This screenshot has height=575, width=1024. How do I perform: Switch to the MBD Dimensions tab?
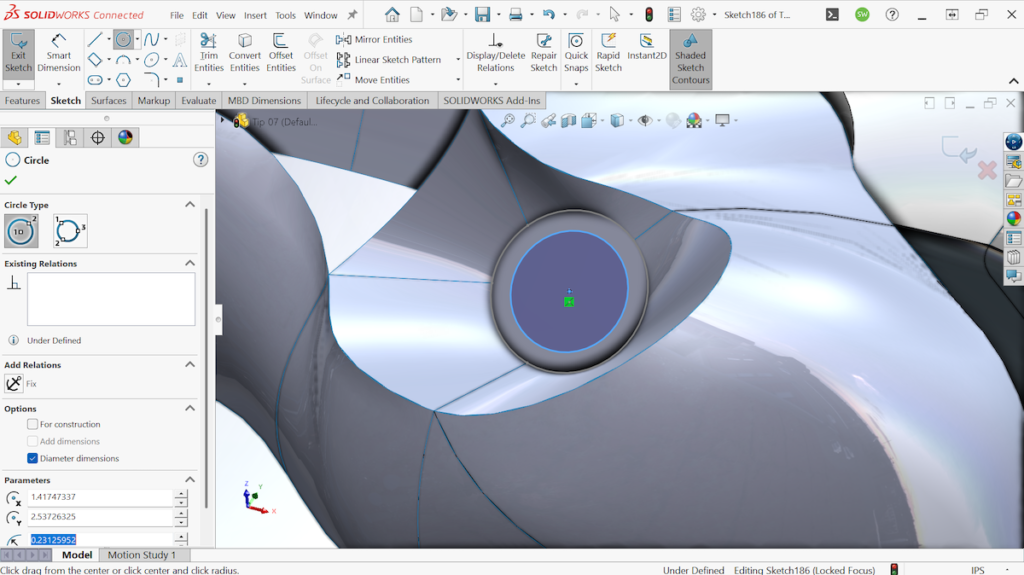264,101
